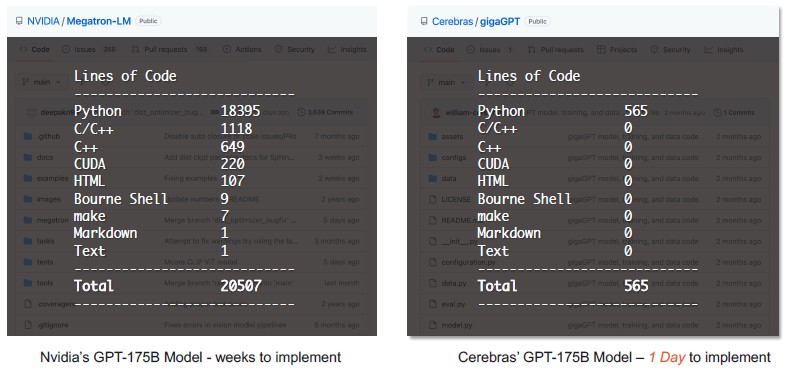Screen dimensions: 788x374
Task: Expand main branch dropdown in gigaGPT
Action: tap(443, 82)
